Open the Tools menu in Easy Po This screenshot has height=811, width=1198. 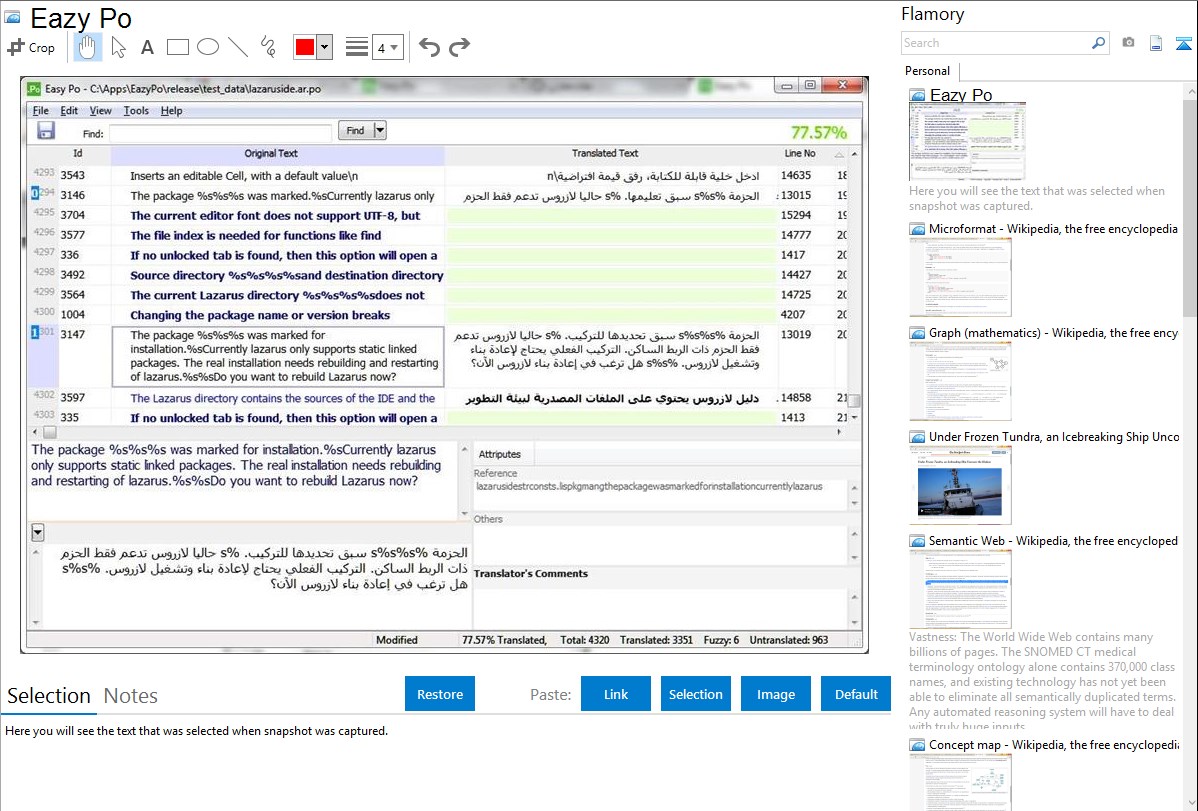[x=136, y=111]
